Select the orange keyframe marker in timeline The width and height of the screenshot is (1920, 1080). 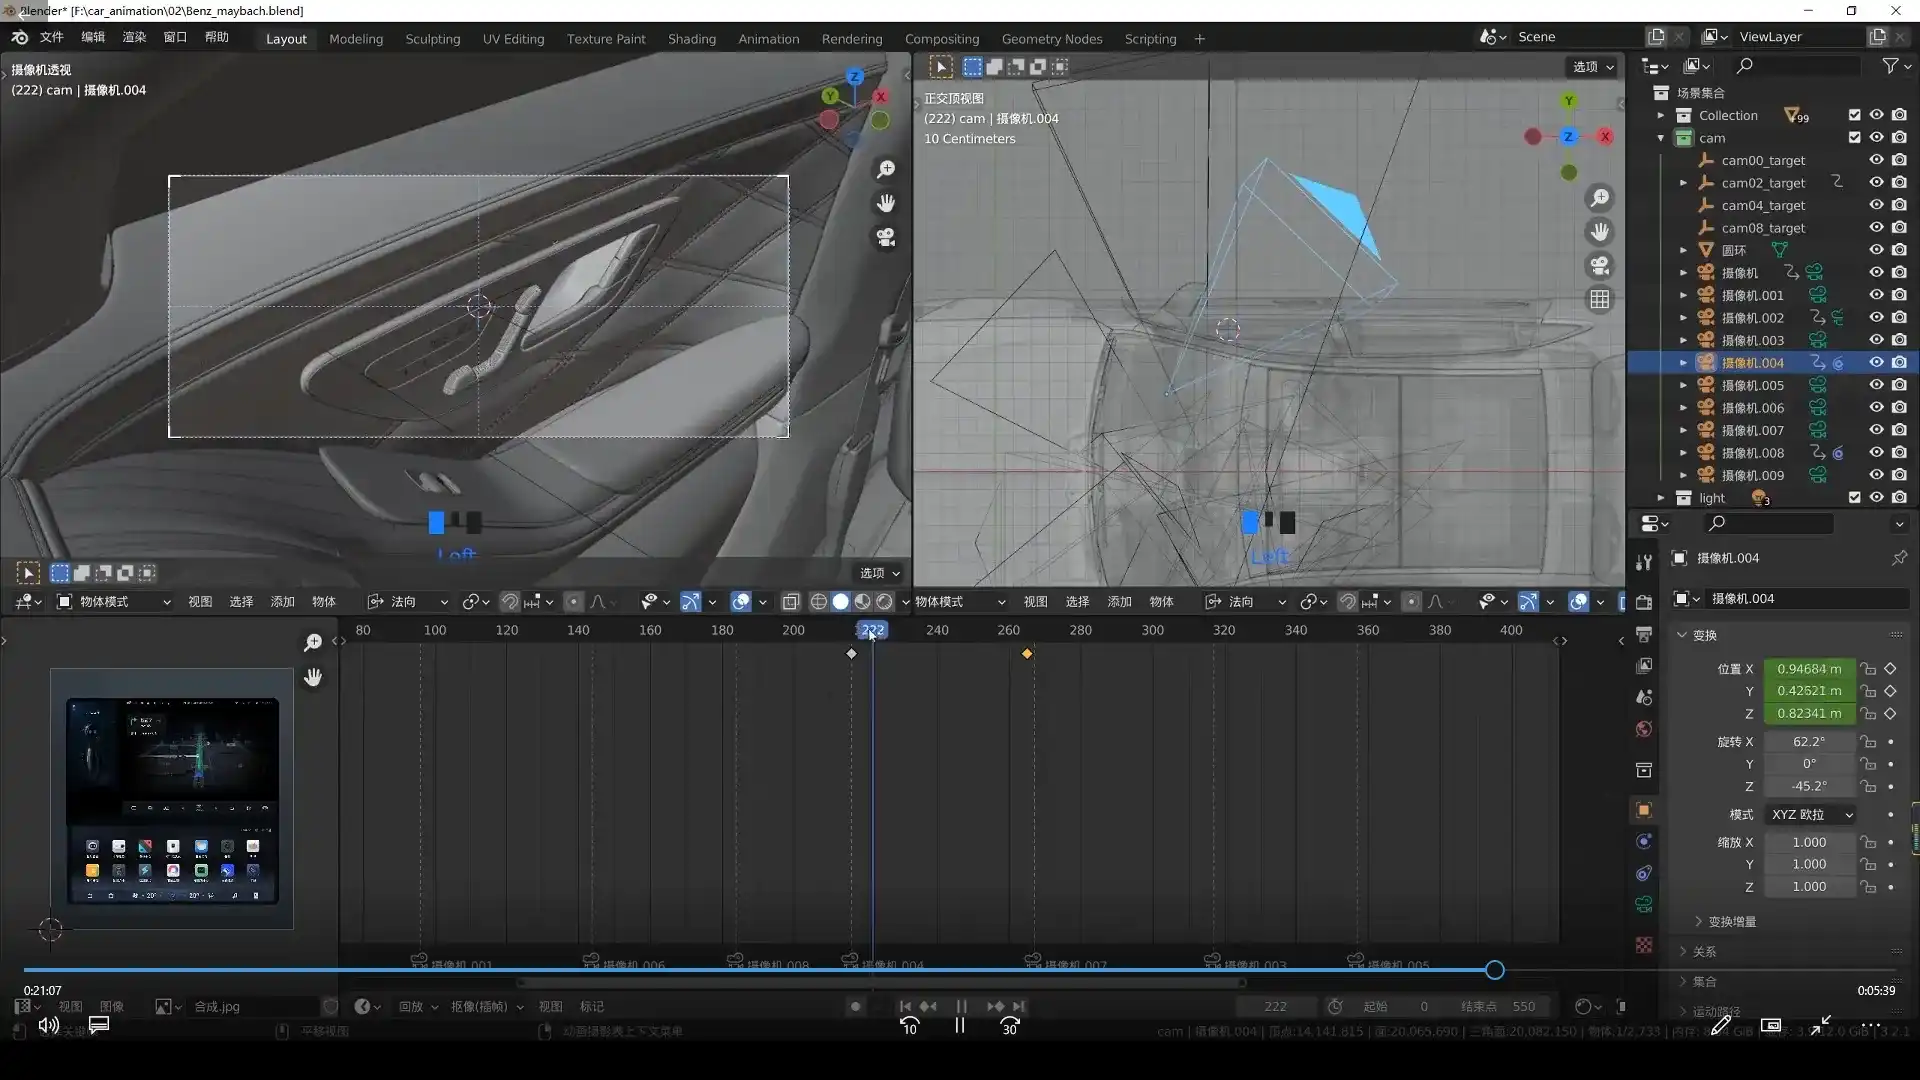[x=1027, y=654]
